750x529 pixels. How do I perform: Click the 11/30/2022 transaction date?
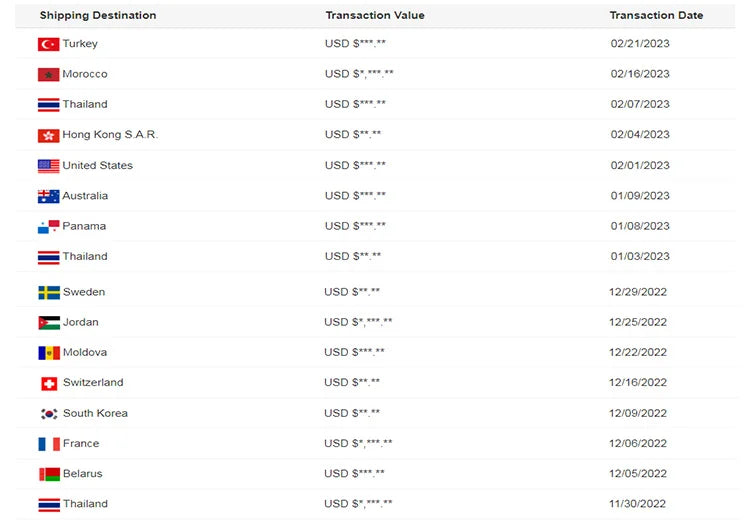638,504
